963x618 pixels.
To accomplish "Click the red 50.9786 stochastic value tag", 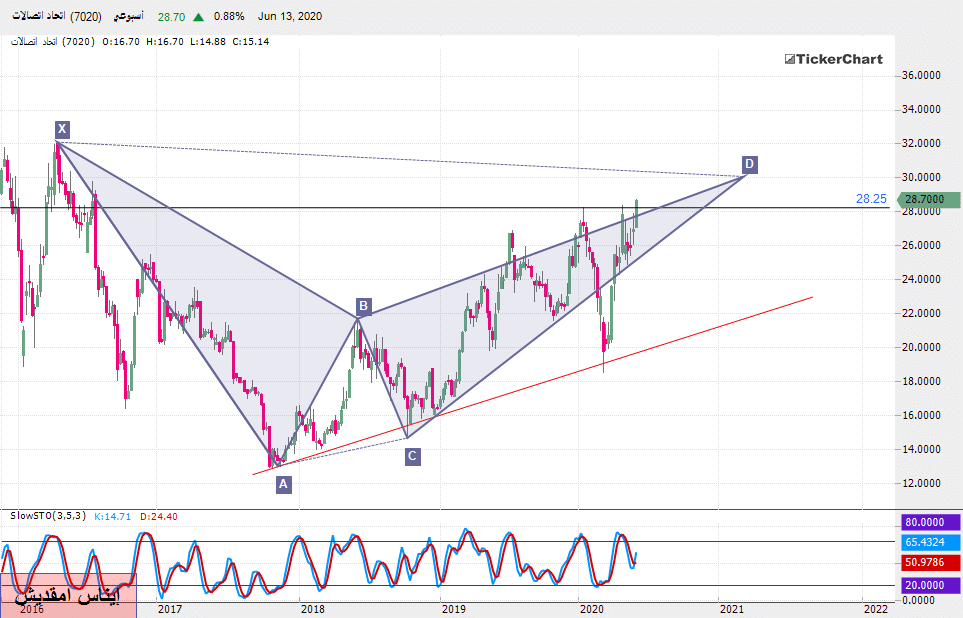I will (x=925, y=563).
